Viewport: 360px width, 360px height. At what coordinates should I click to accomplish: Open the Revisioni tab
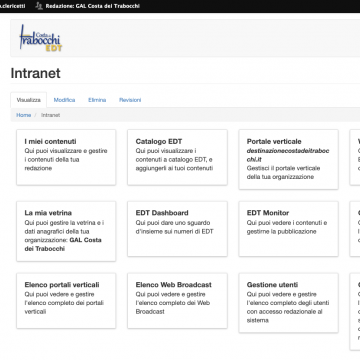[x=130, y=100]
